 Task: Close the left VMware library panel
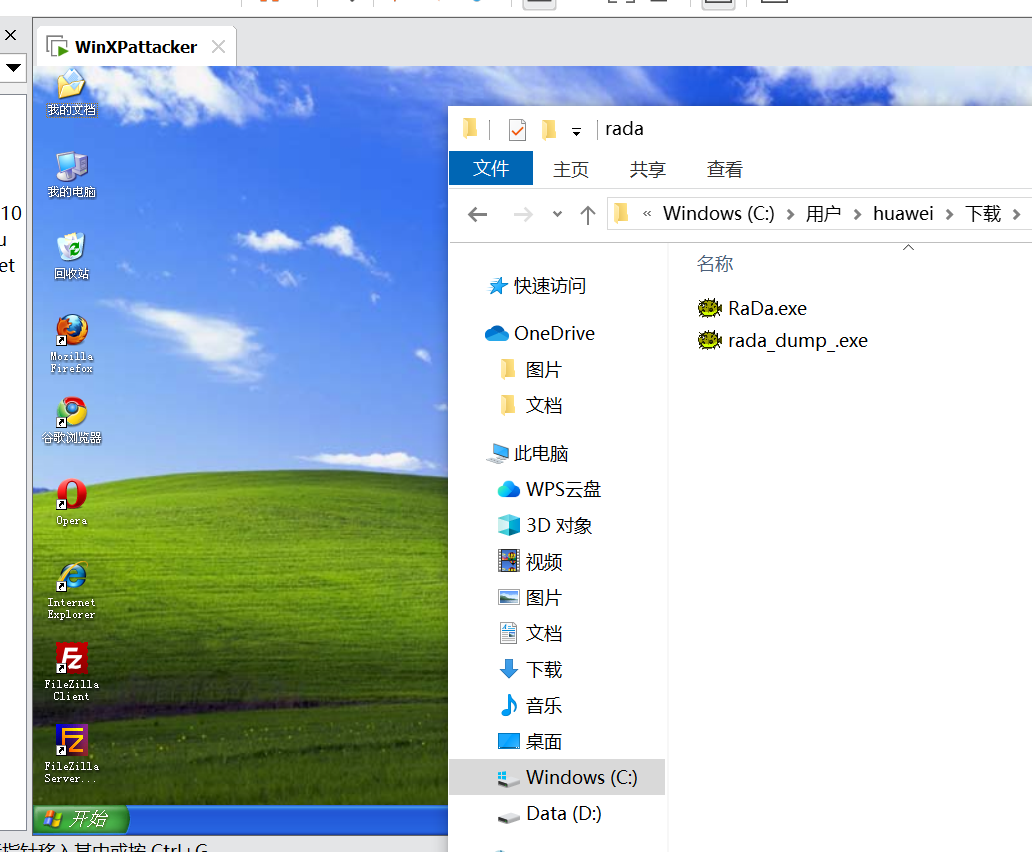click(x=11, y=35)
